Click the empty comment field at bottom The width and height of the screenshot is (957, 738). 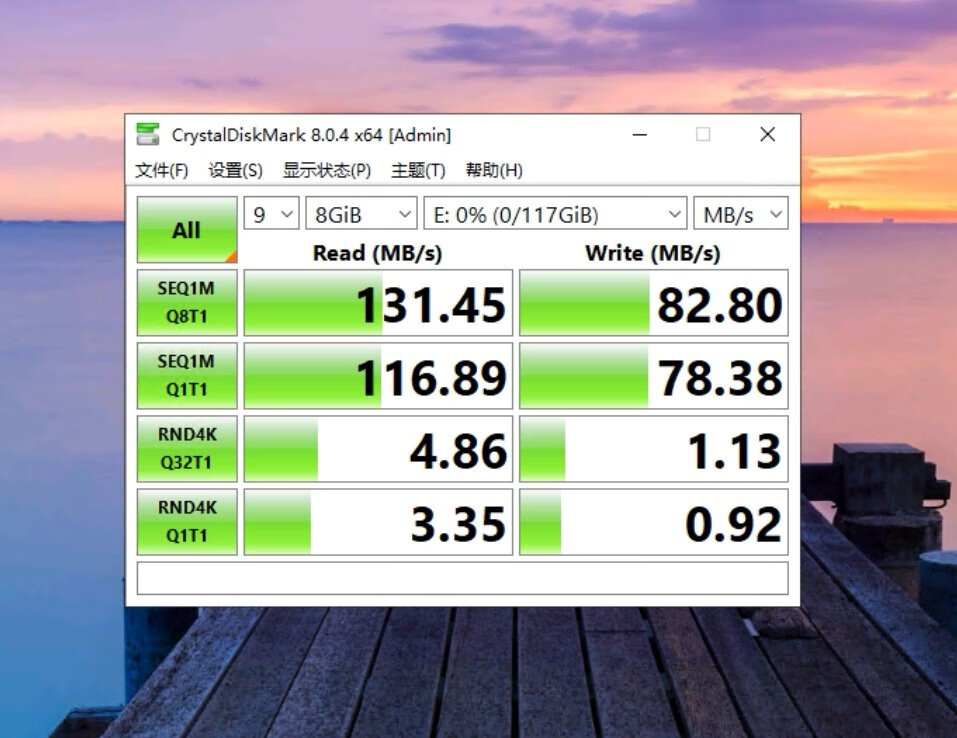tap(463, 578)
